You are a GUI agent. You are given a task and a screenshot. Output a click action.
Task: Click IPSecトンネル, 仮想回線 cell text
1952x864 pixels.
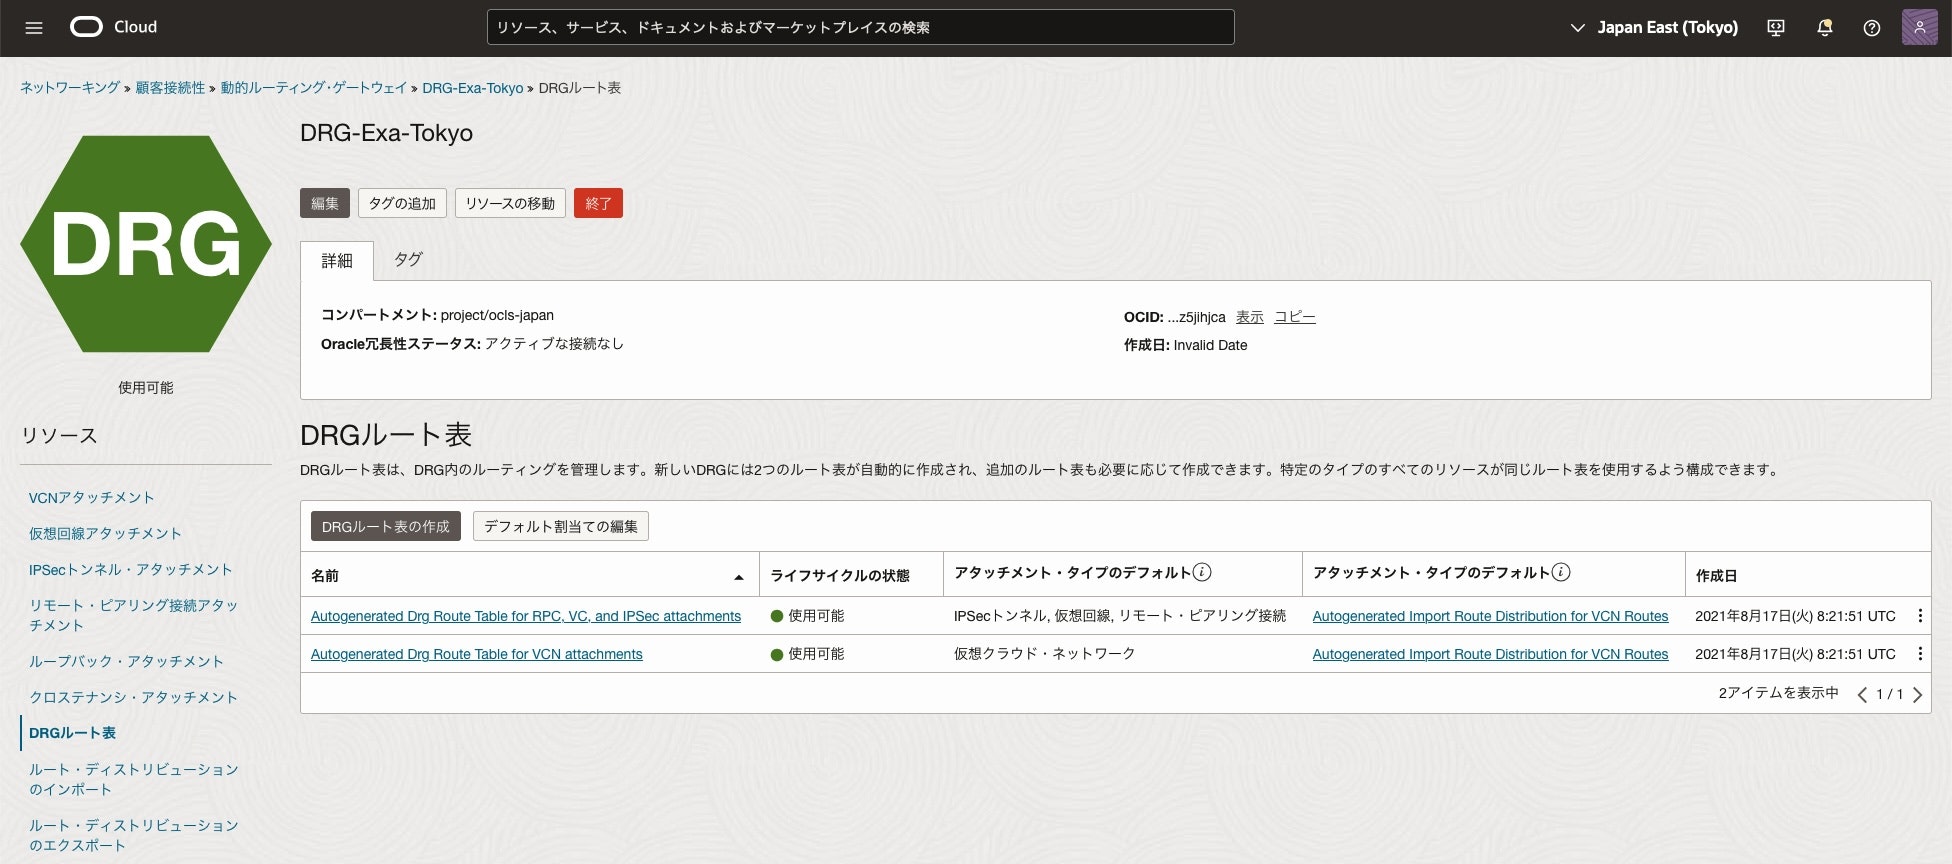click(x=1120, y=616)
